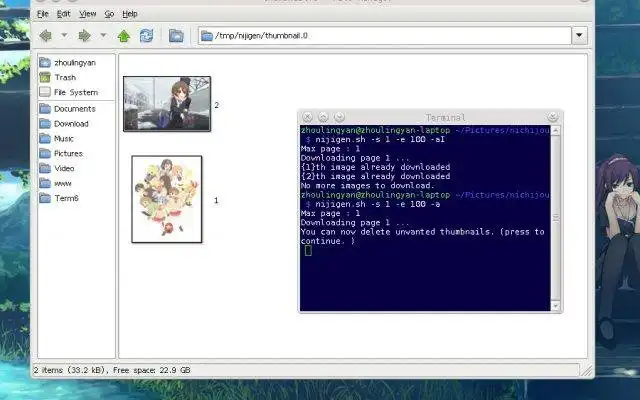This screenshot has height=400, width=640.
Task: Click the Terminal right-side title bar button
Action: click(553, 118)
